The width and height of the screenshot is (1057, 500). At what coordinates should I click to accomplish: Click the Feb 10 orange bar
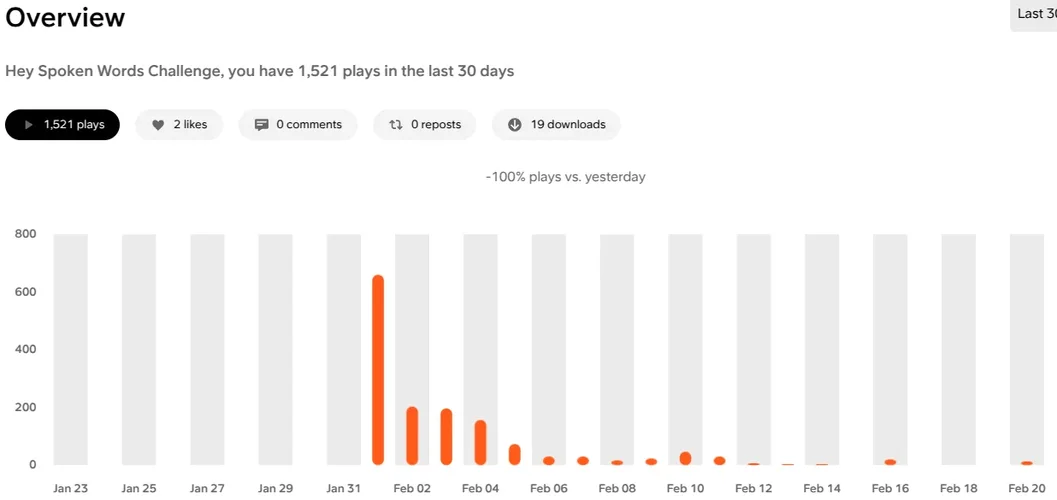pyautogui.click(x=685, y=458)
